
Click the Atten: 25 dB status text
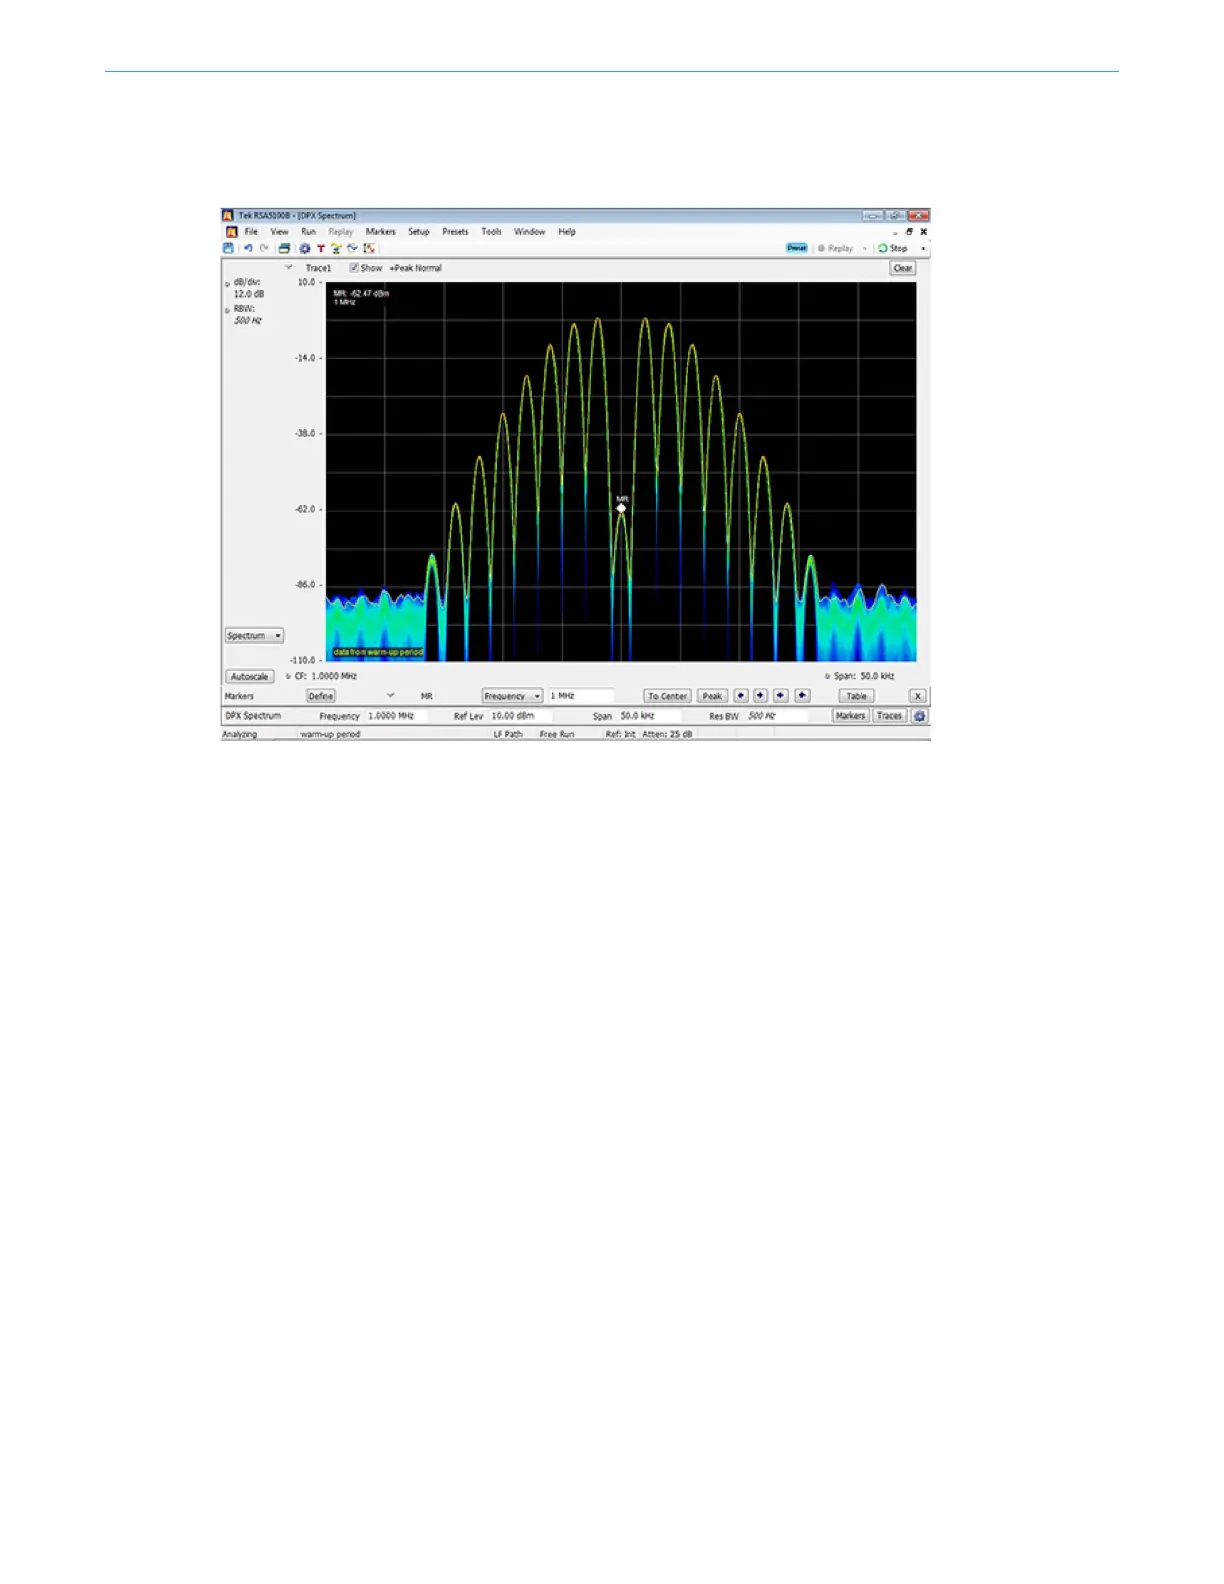pos(667,734)
